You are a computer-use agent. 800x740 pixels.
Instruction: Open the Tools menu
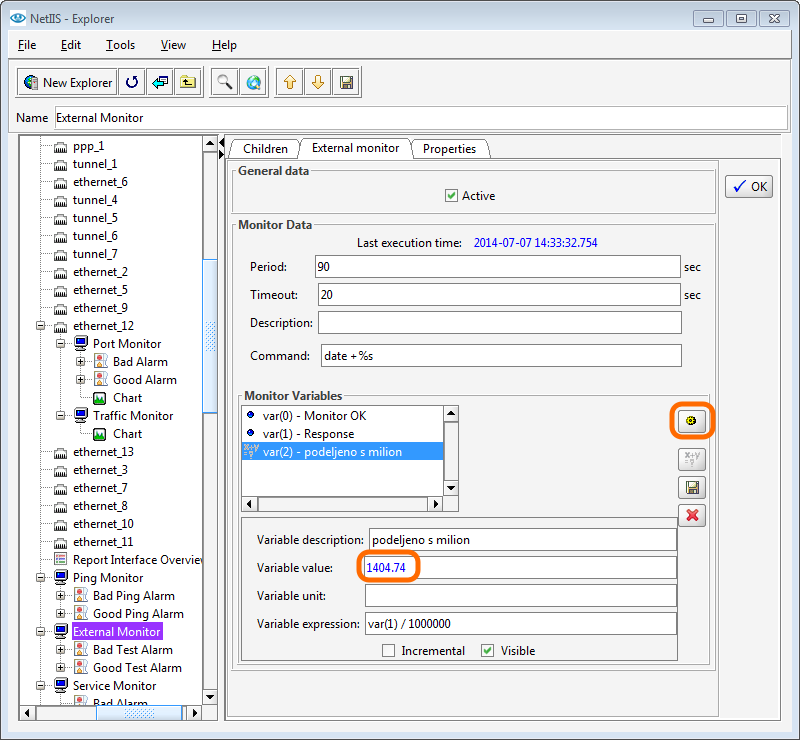point(120,45)
